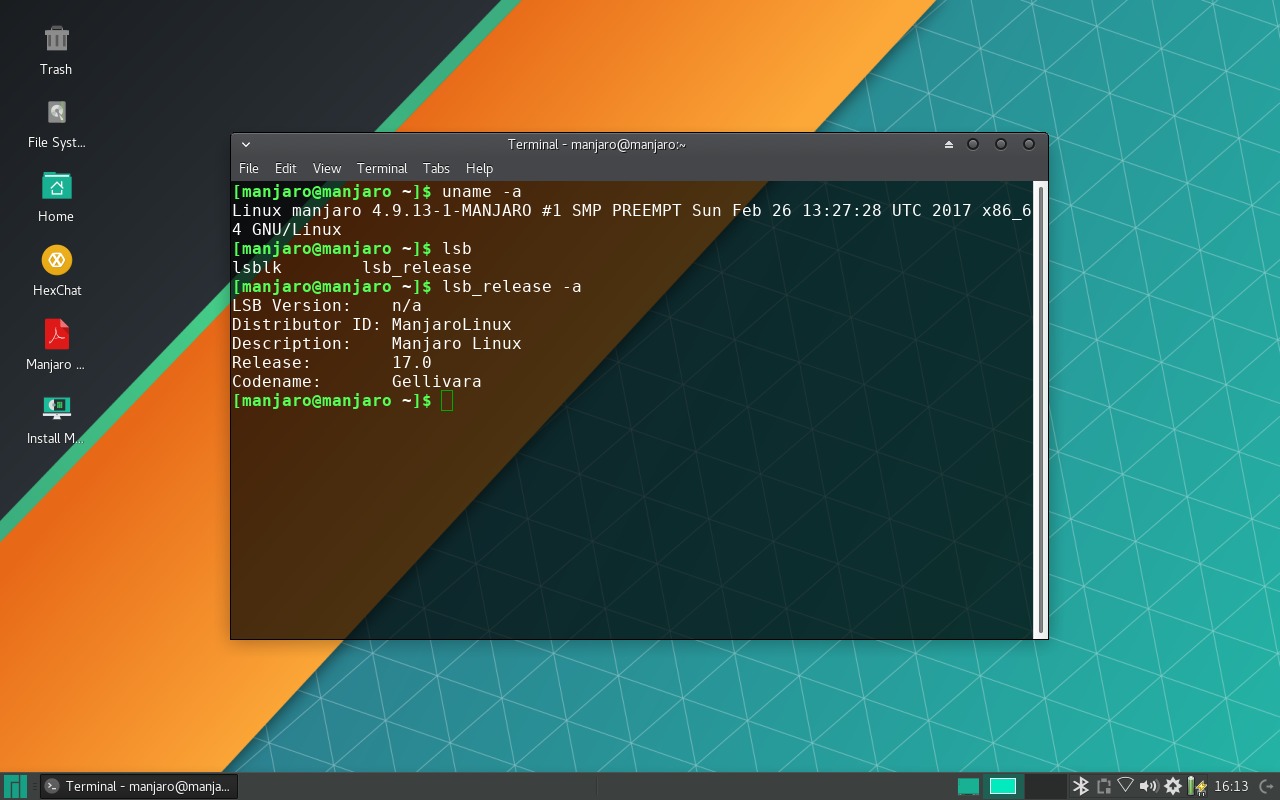Open the Tabs menu in Terminal
Viewport: 1280px width, 800px height.
[x=436, y=168]
